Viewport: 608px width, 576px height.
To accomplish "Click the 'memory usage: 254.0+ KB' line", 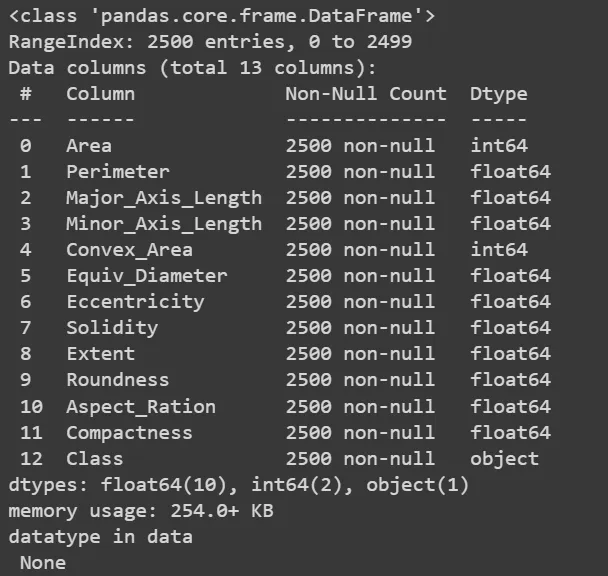I will pyautogui.click(x=141, y=510).
